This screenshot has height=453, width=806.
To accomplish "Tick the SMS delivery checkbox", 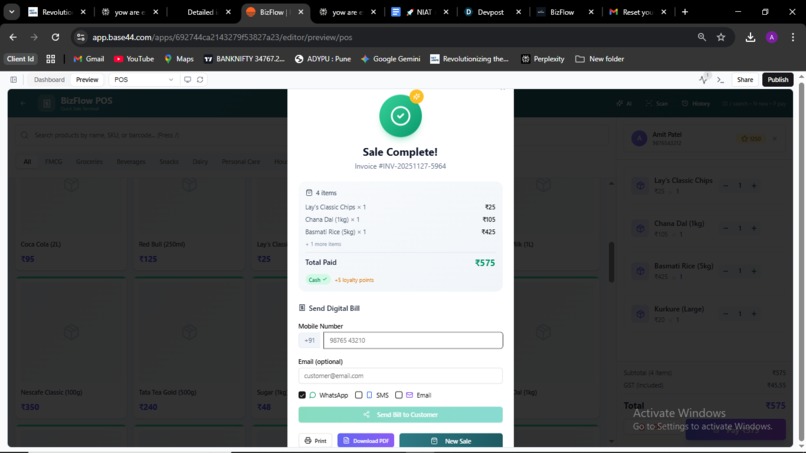I will (359, 395).
